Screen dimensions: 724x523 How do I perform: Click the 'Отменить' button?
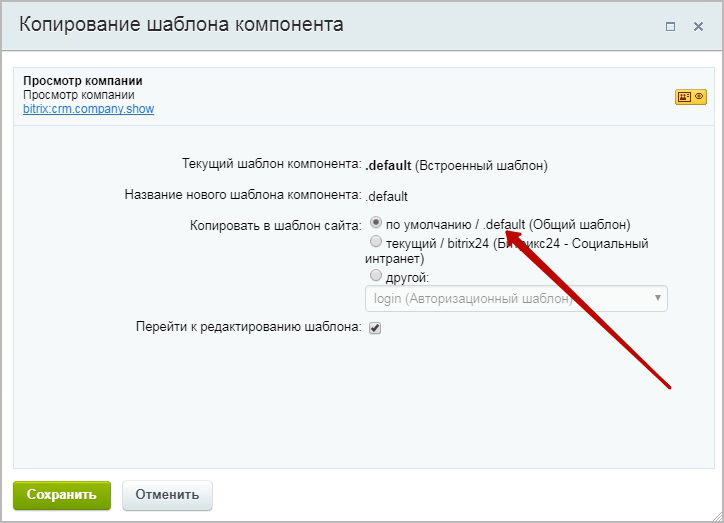[167, 494]
